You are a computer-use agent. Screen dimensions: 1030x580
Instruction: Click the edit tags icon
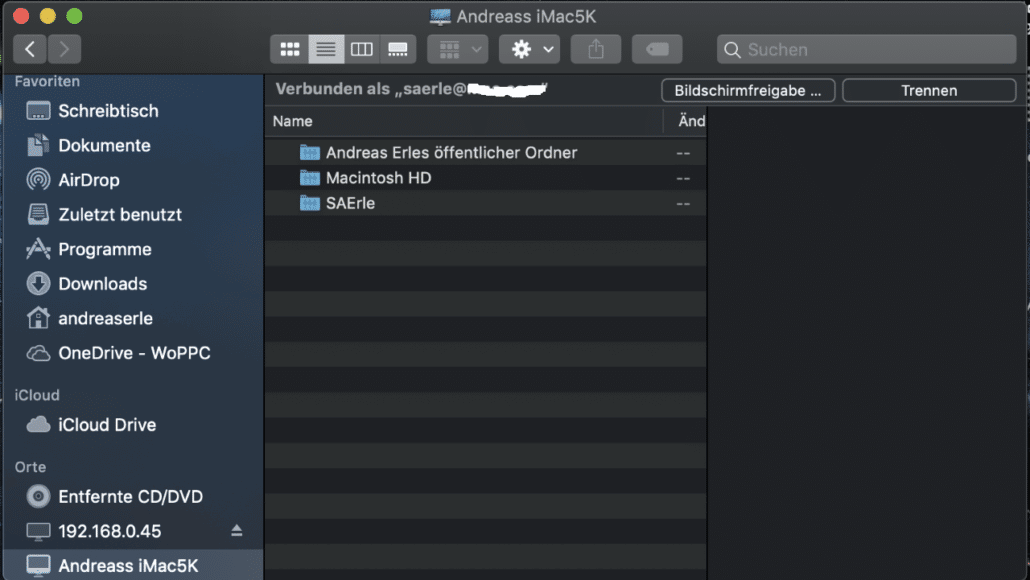(657, 49)
